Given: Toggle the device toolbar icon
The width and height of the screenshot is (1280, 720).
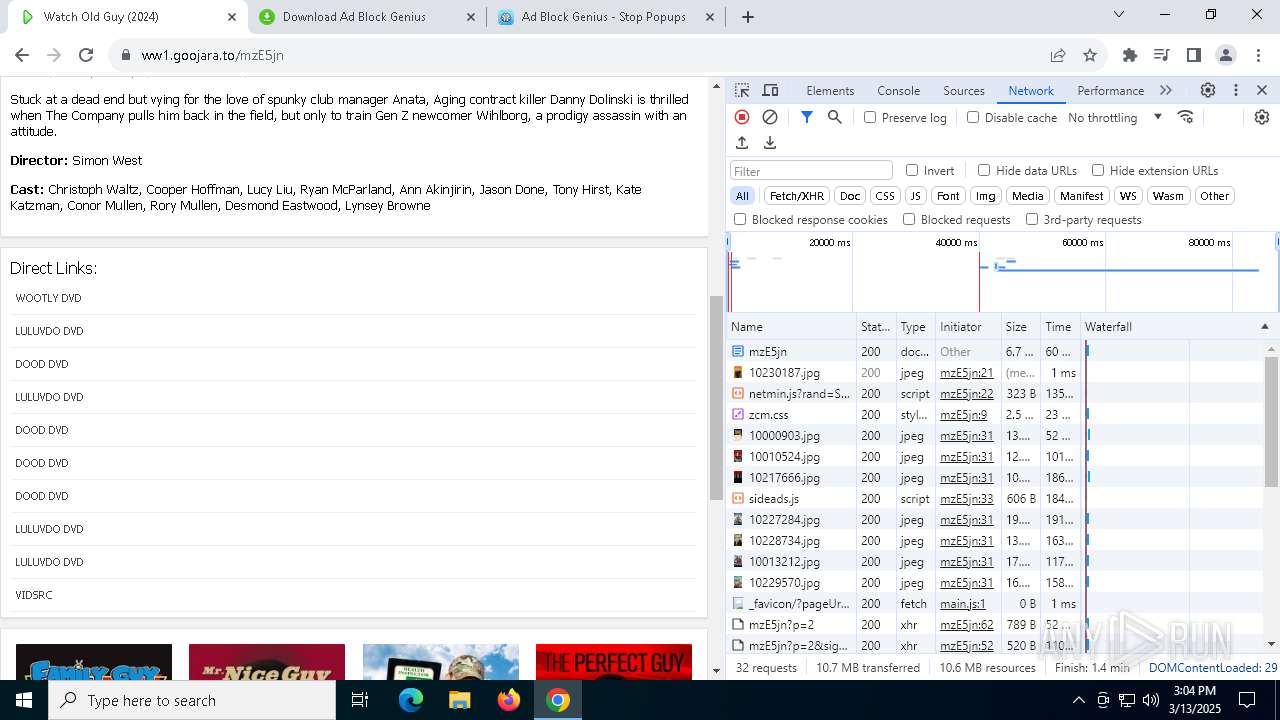Looking at the screenshot, I should tap(770, 90).
